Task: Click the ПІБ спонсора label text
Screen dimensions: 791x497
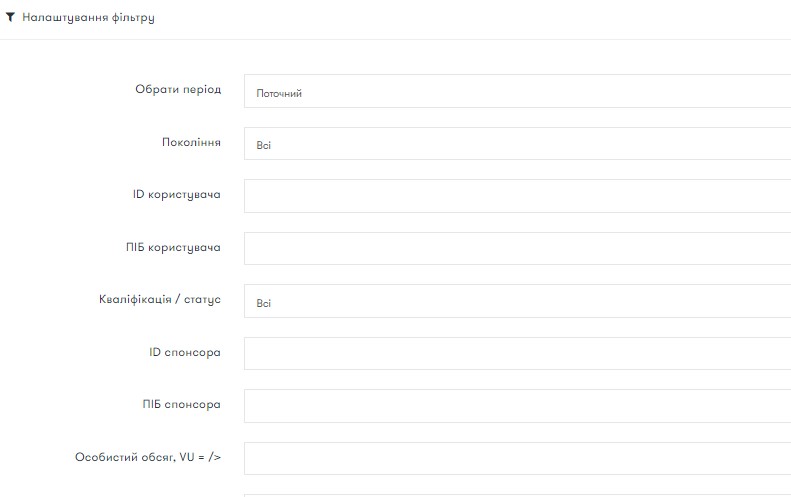Action: pos(182,405)
